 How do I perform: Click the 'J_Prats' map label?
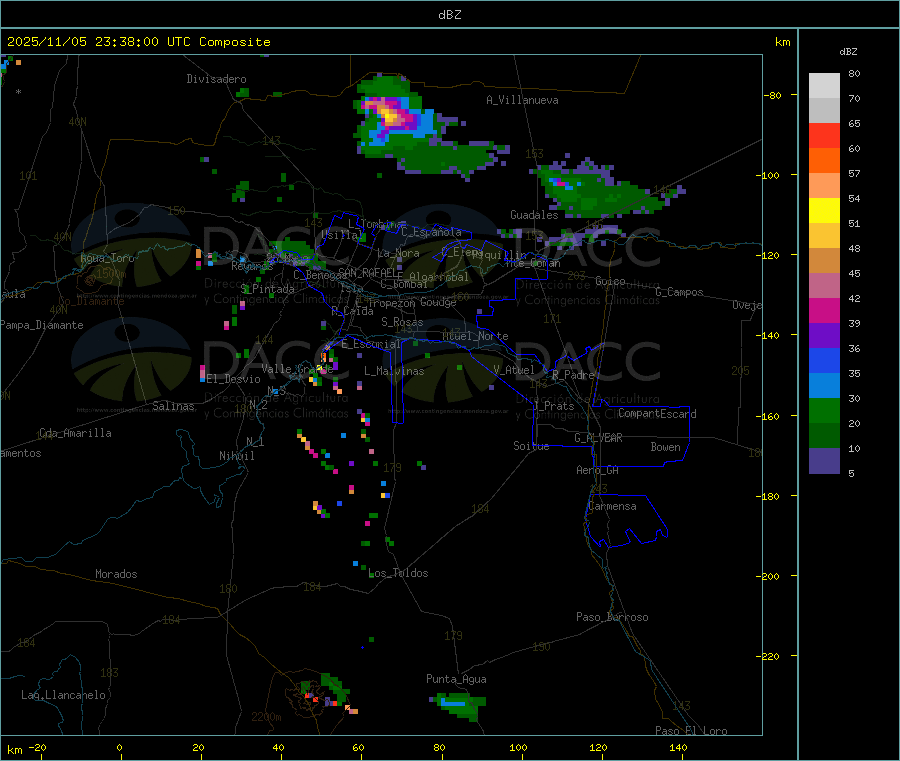click(554, 406)
